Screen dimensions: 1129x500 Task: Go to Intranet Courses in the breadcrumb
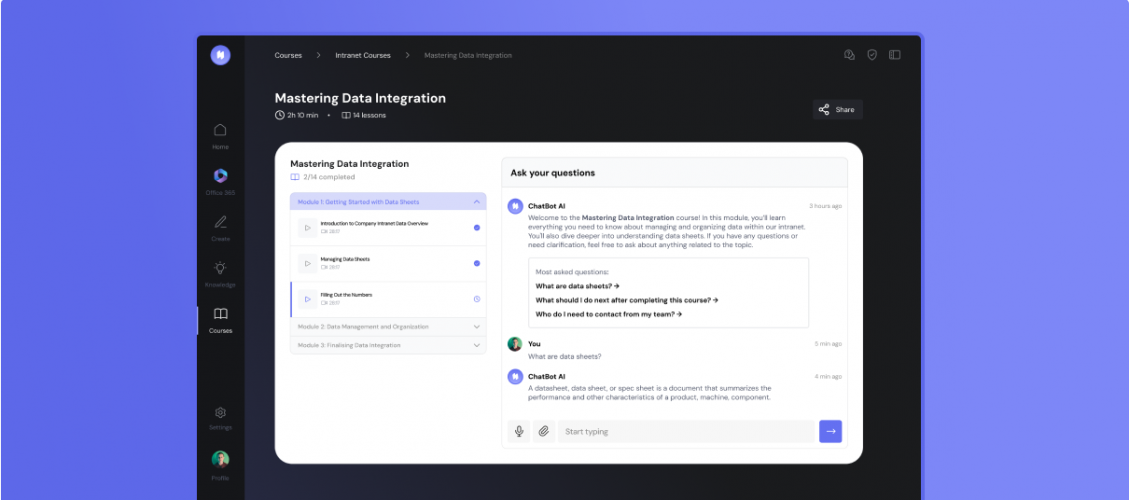coord(363,55)
